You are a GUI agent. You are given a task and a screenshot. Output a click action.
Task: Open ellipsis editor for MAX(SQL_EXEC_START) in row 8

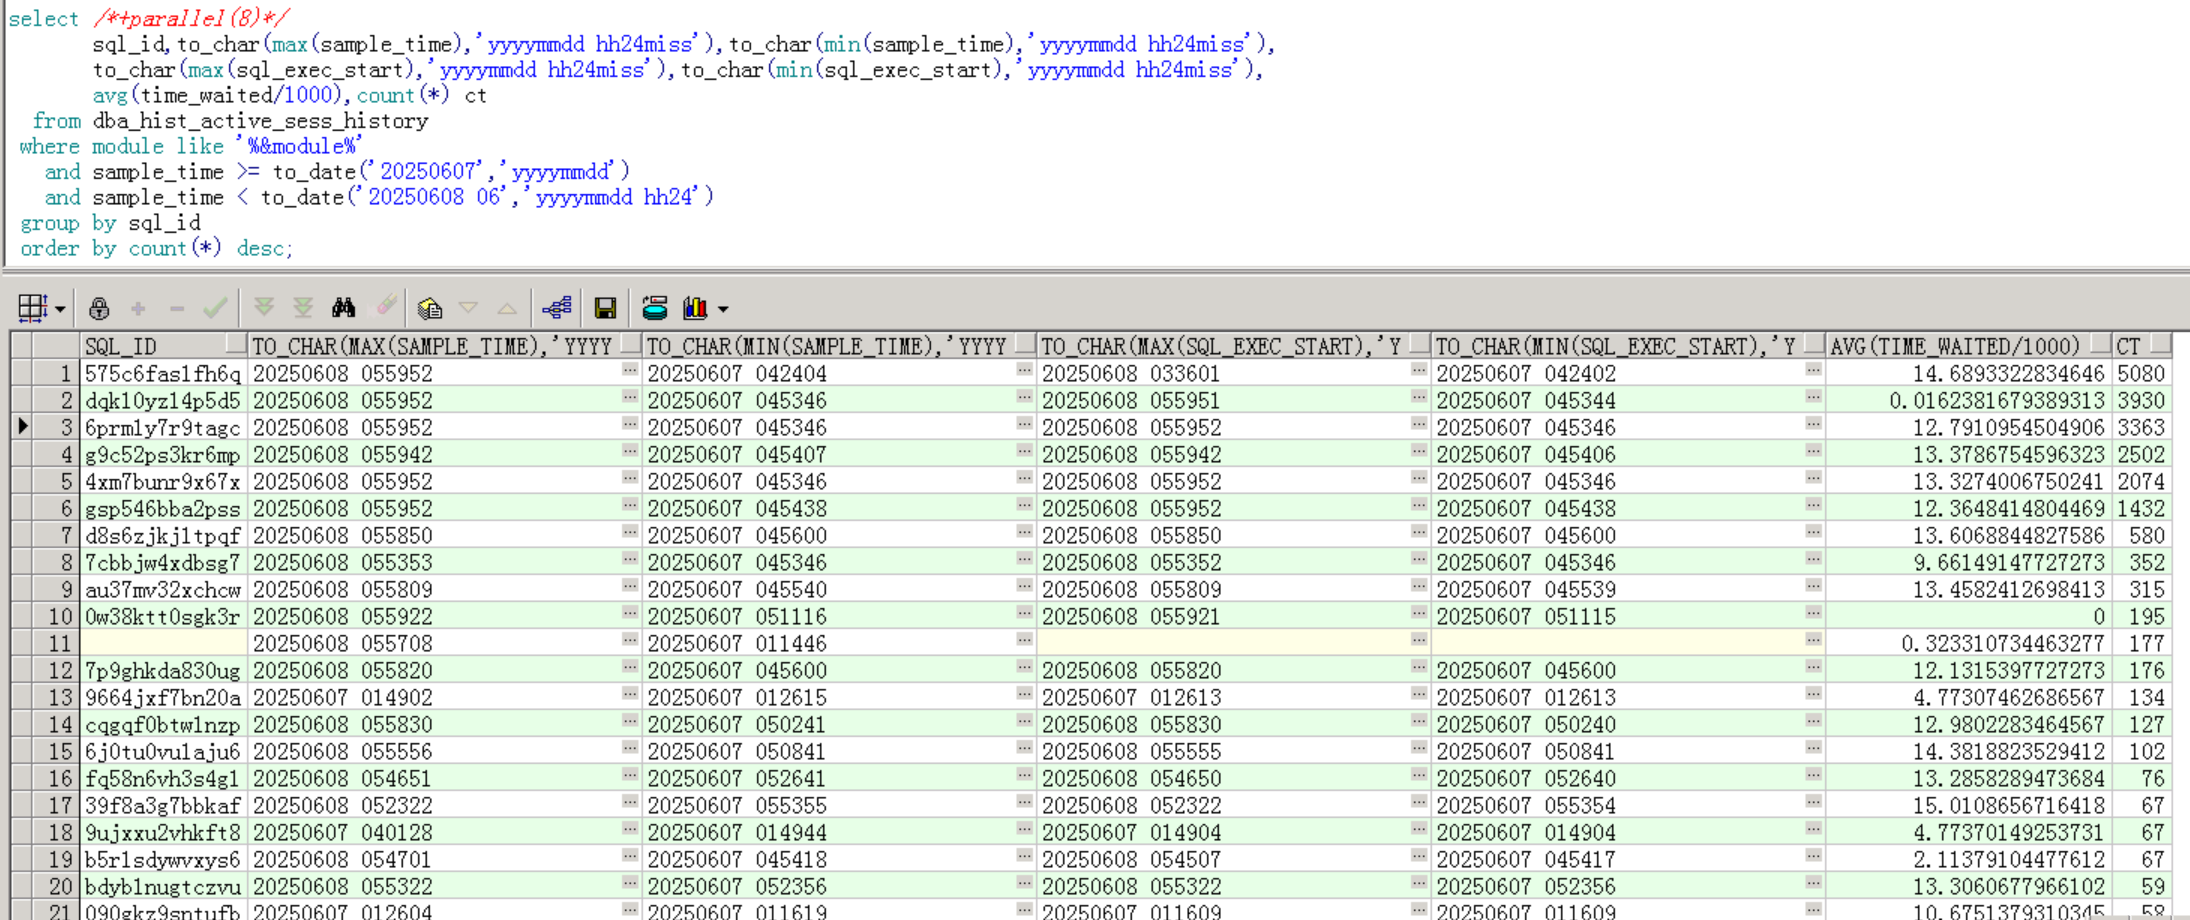pyautogui.click(x=1419, y=559)
